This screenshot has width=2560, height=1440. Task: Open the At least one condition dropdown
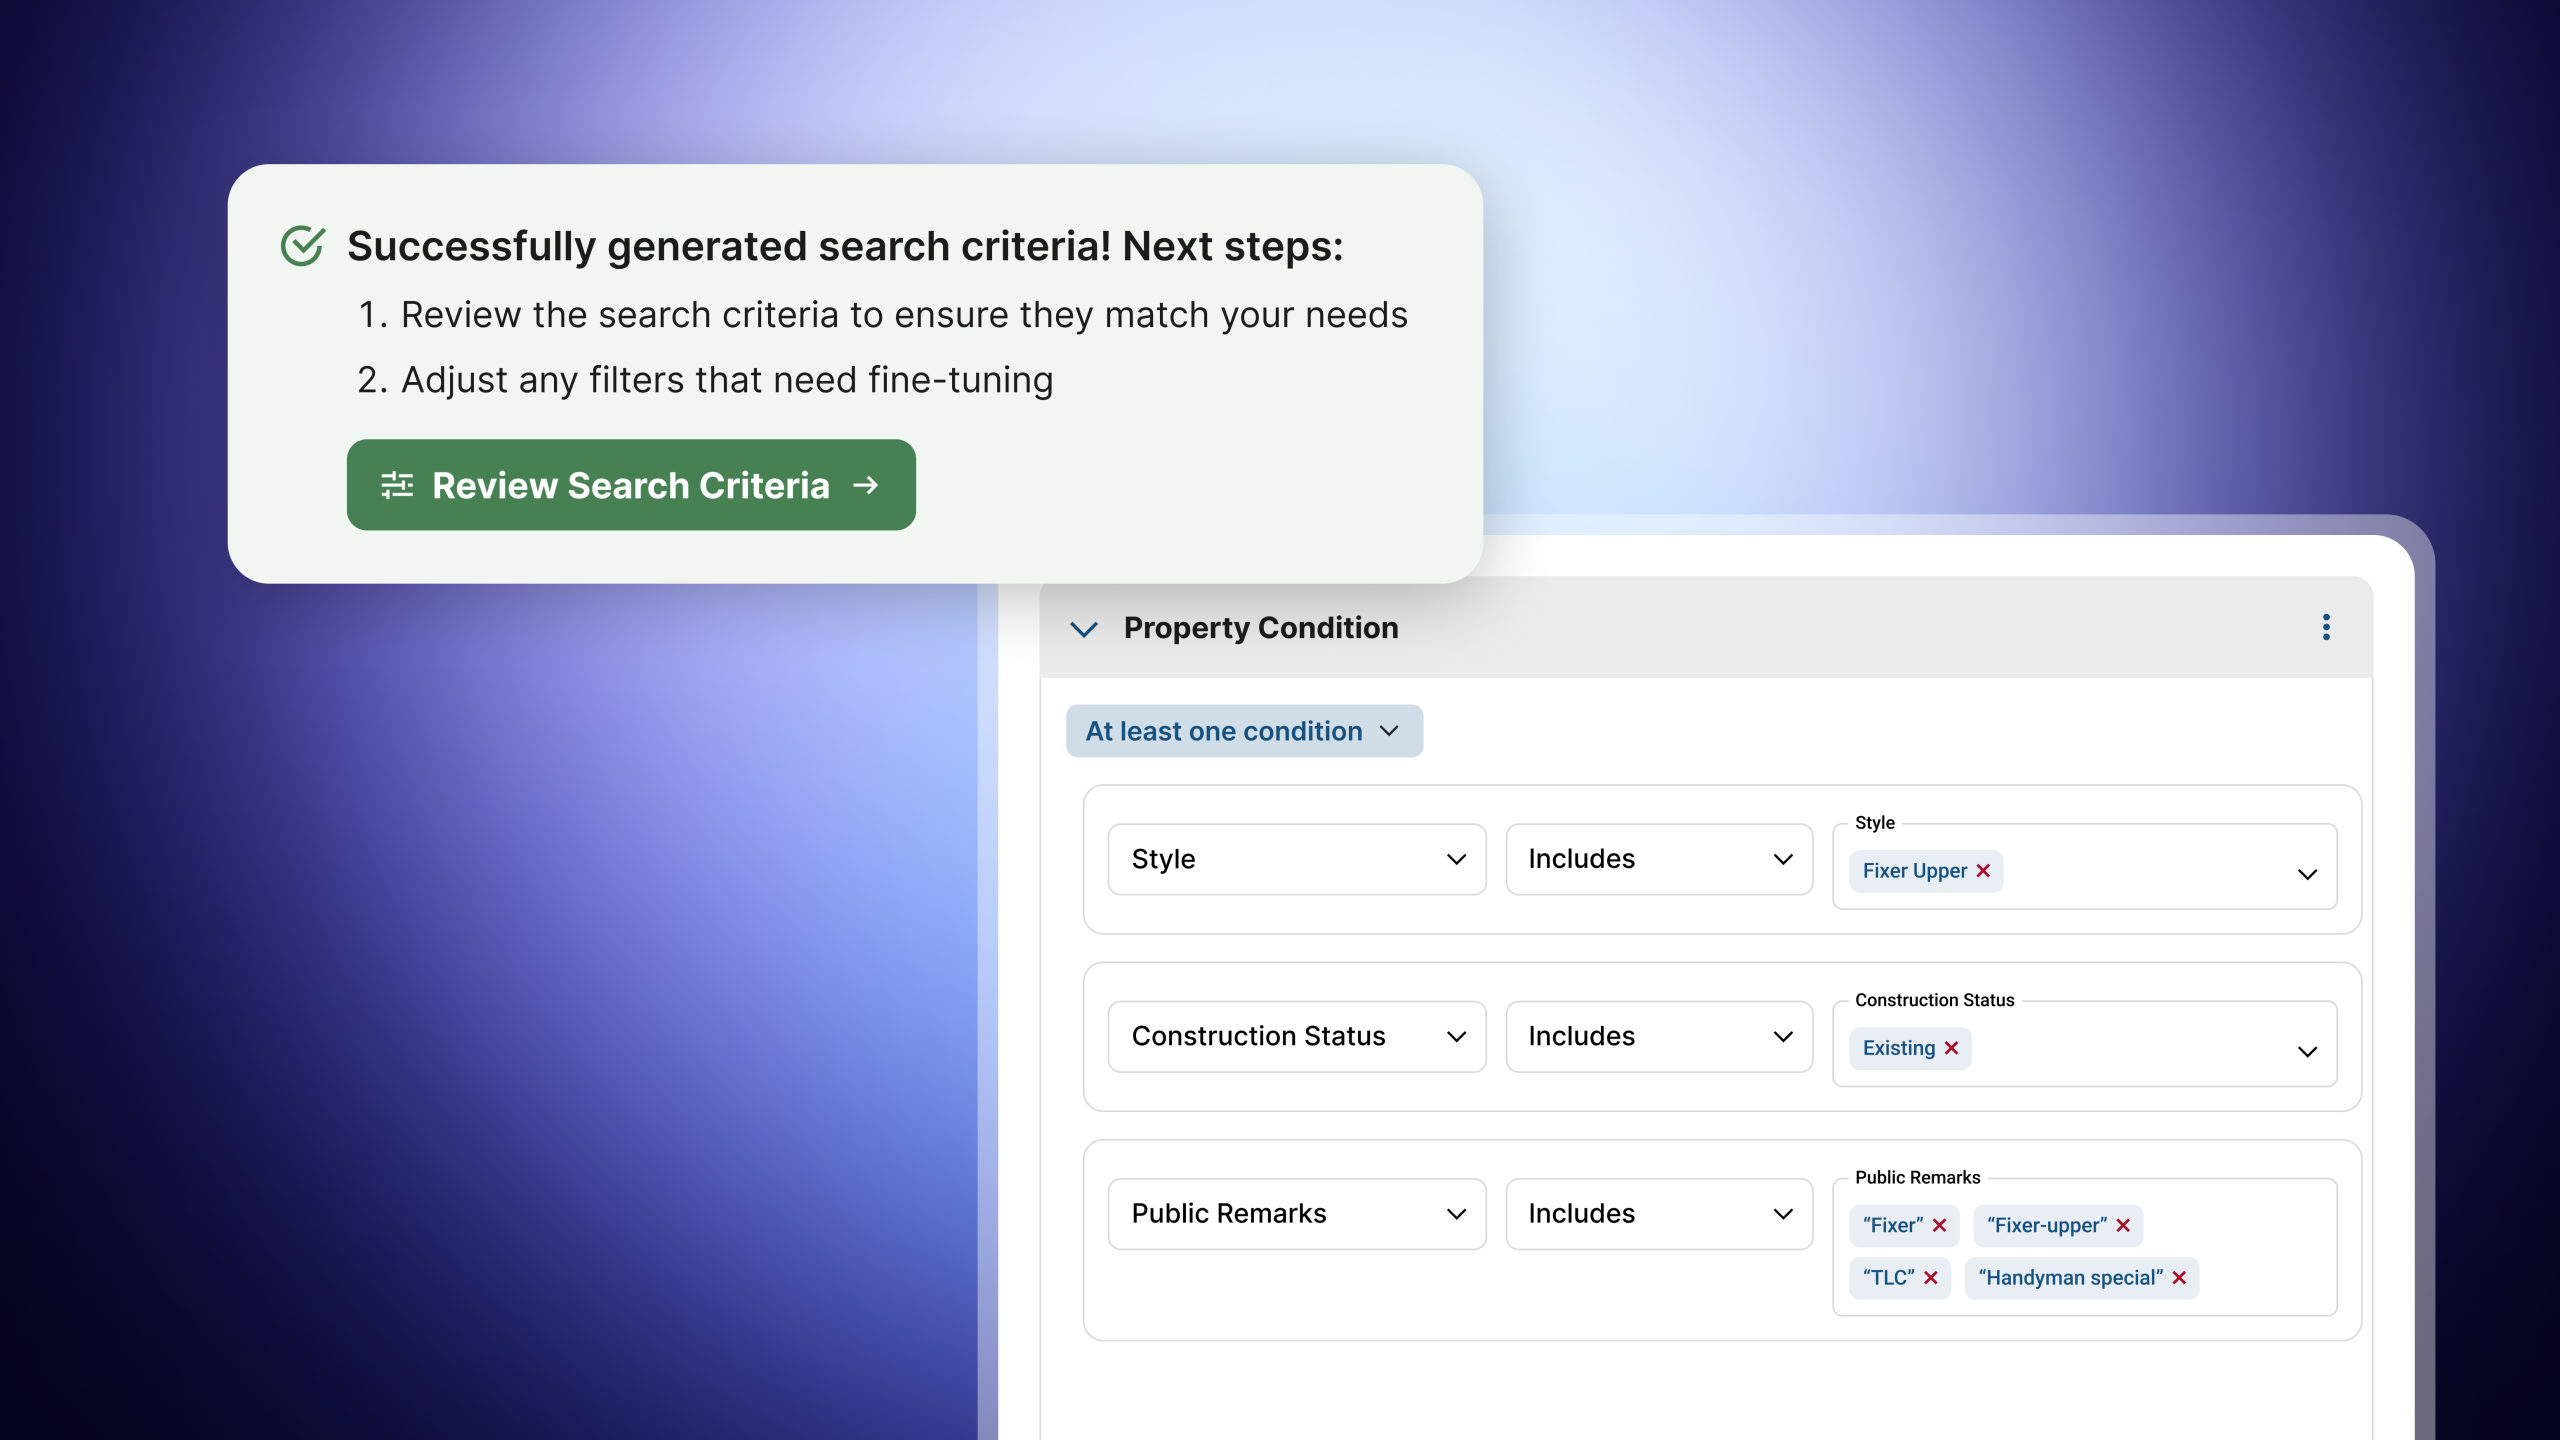click(x=1244, y=731)
